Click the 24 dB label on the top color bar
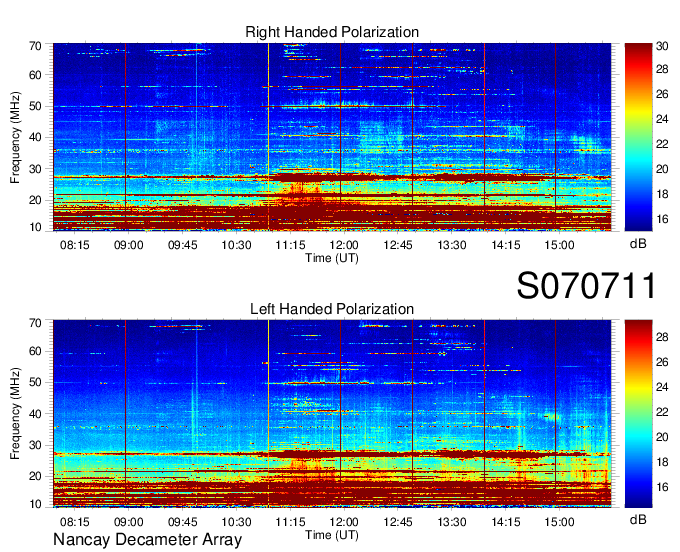 click(662, 119)
